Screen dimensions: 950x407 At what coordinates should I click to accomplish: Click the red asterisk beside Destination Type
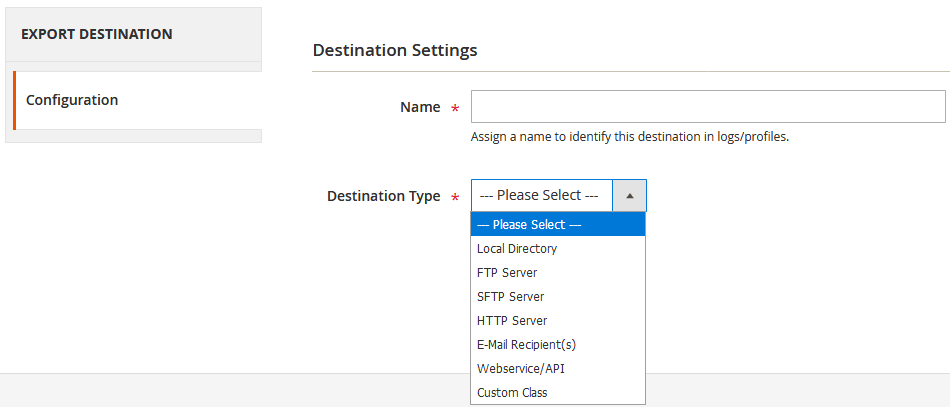pyautogui.click(x=455, y=197)
